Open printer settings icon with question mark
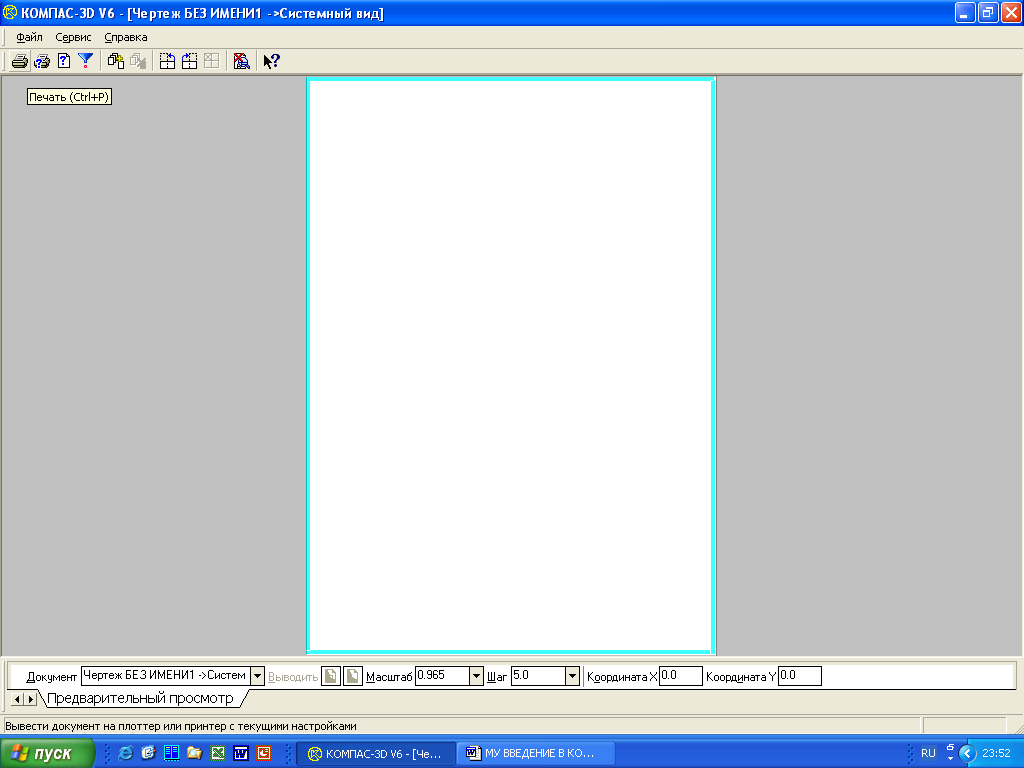 pyautogui.click(x=42, y=61)
